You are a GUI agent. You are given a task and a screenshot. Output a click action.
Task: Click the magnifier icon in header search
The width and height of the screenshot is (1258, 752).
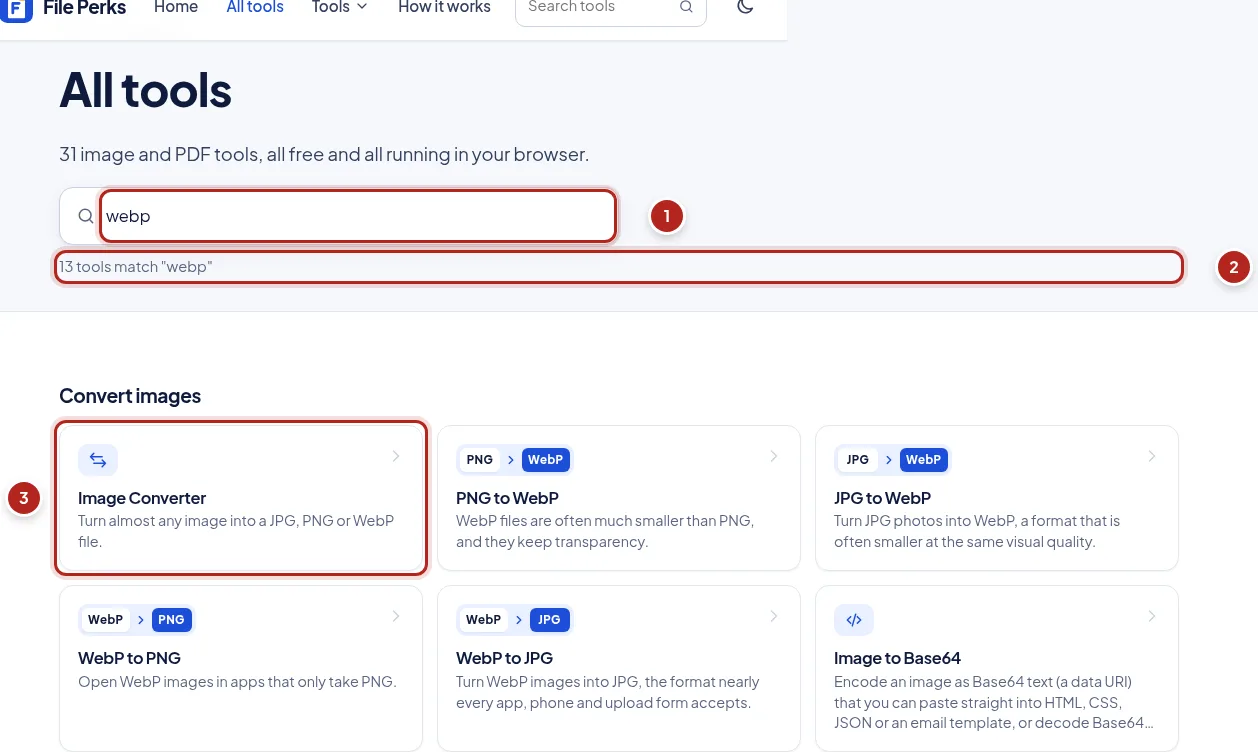coord(686,7)
